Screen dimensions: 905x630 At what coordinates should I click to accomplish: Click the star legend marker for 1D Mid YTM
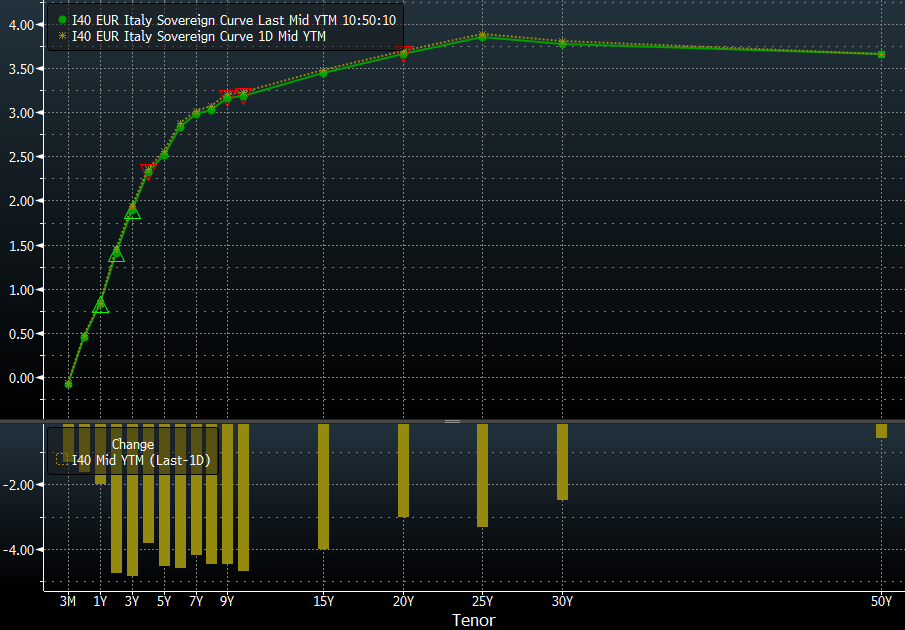tap(62, 36)
